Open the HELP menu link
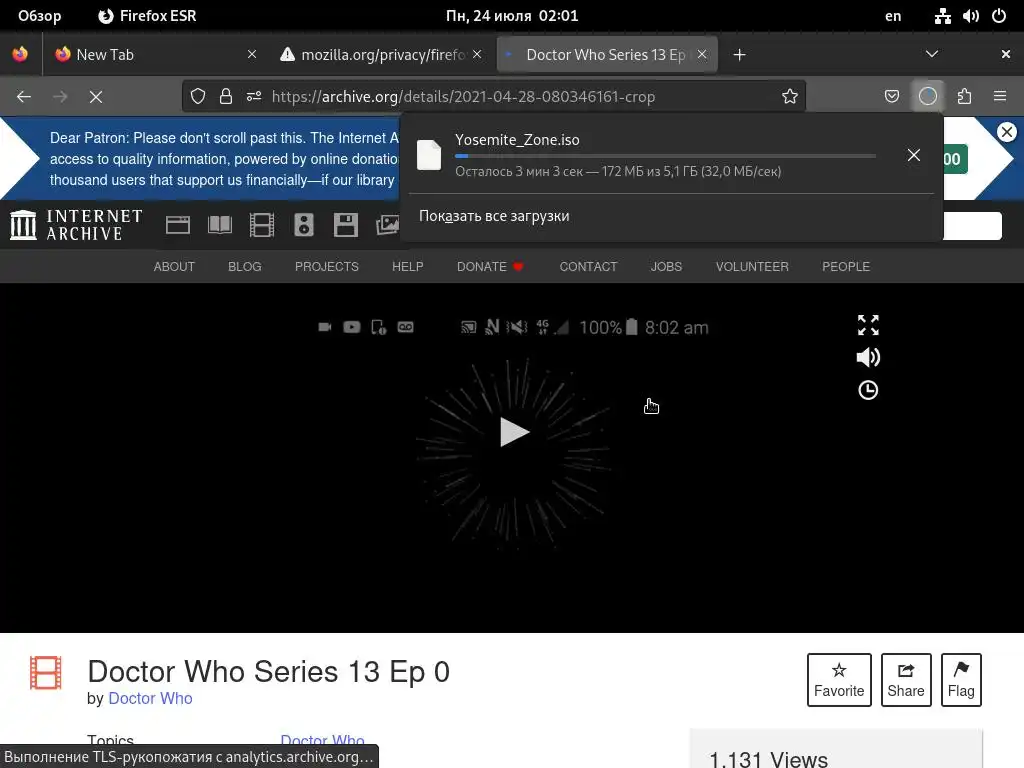This screenshot has width=1024, height=768. (408, 266)
